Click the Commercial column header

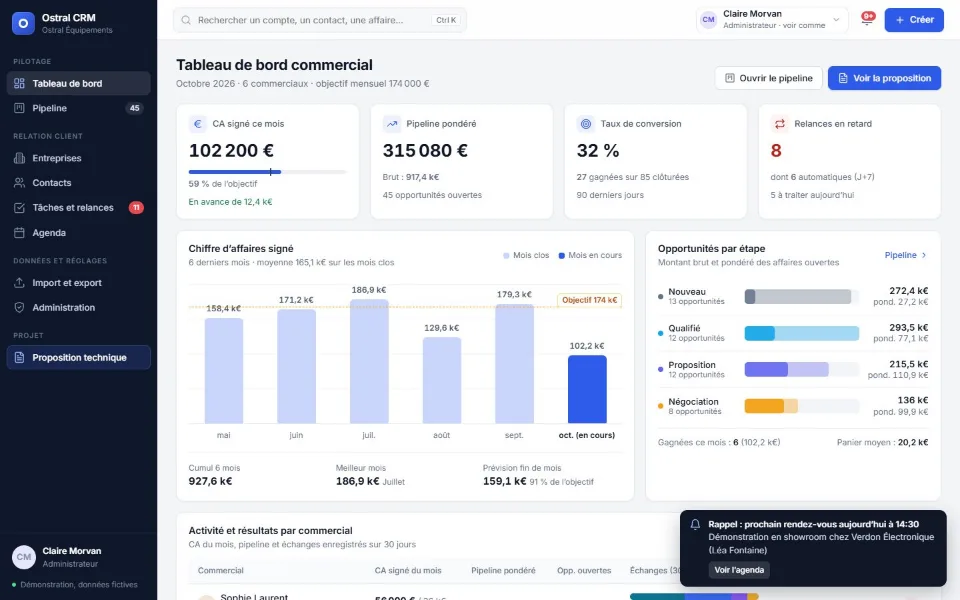pos(220,571)
